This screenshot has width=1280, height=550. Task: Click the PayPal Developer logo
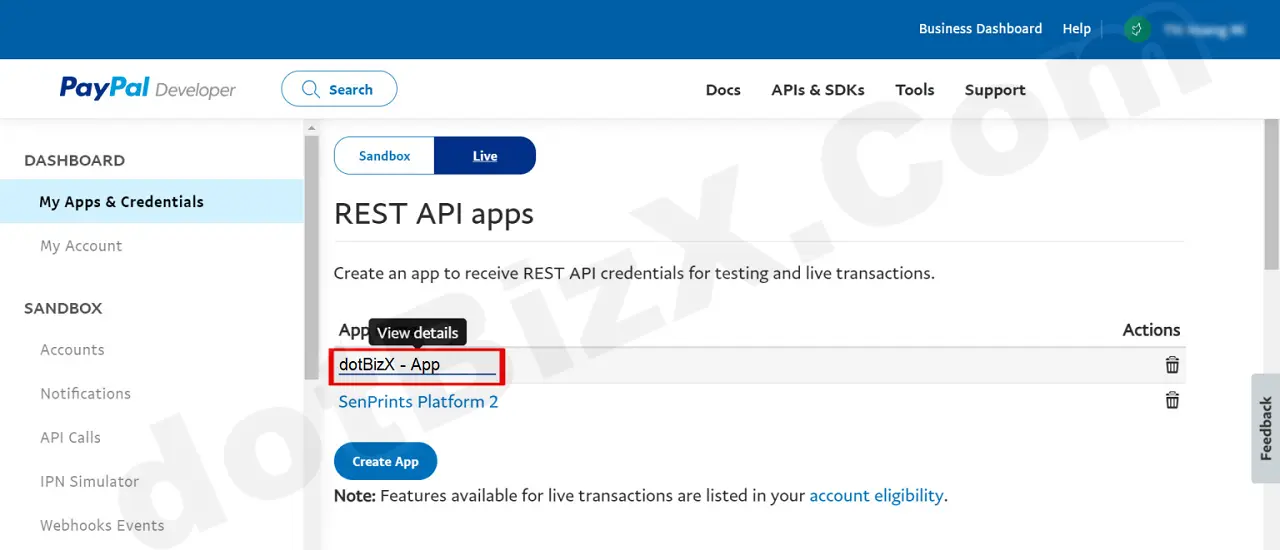coord(148,89)
